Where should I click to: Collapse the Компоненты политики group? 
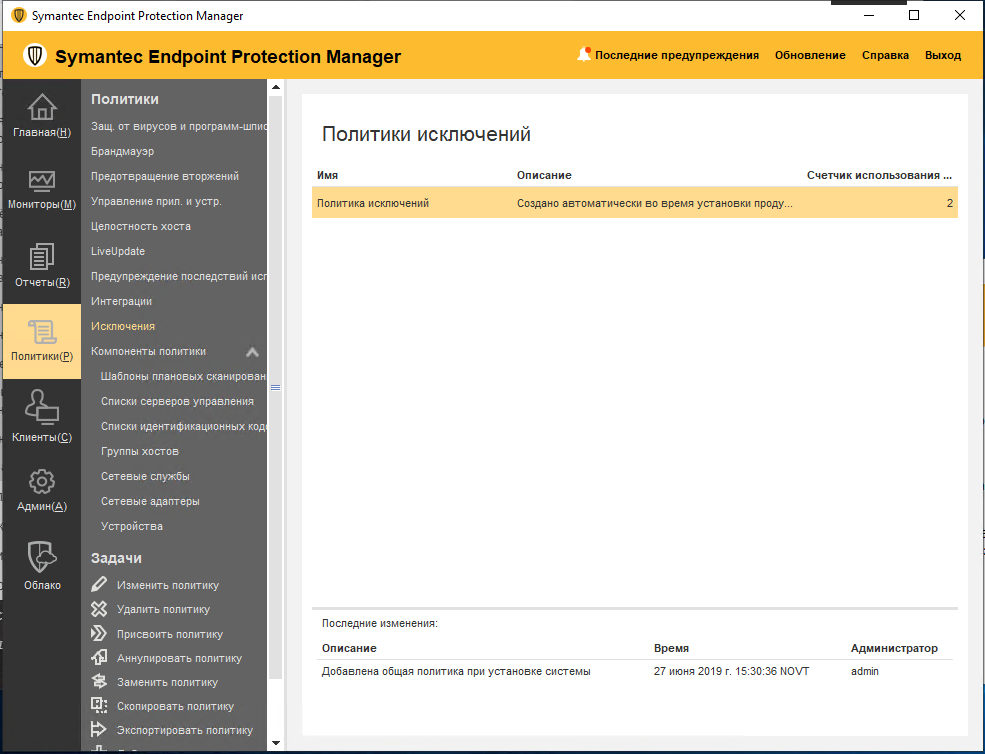[253, 351]
